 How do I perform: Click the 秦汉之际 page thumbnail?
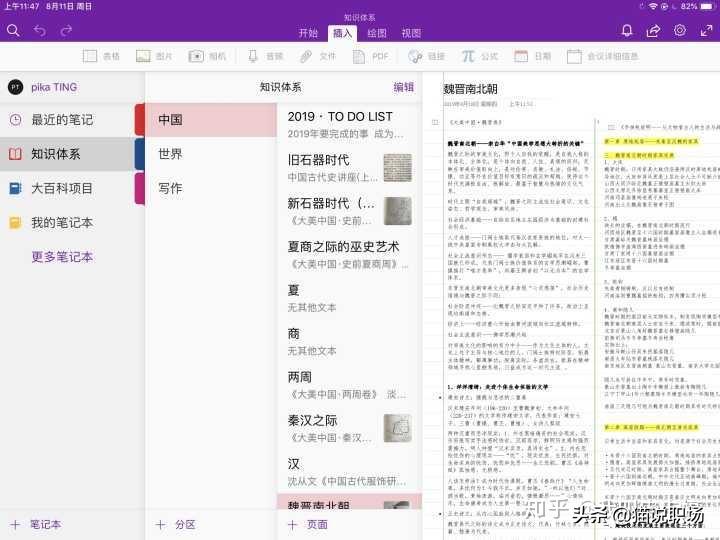click(x=398, y=428)
